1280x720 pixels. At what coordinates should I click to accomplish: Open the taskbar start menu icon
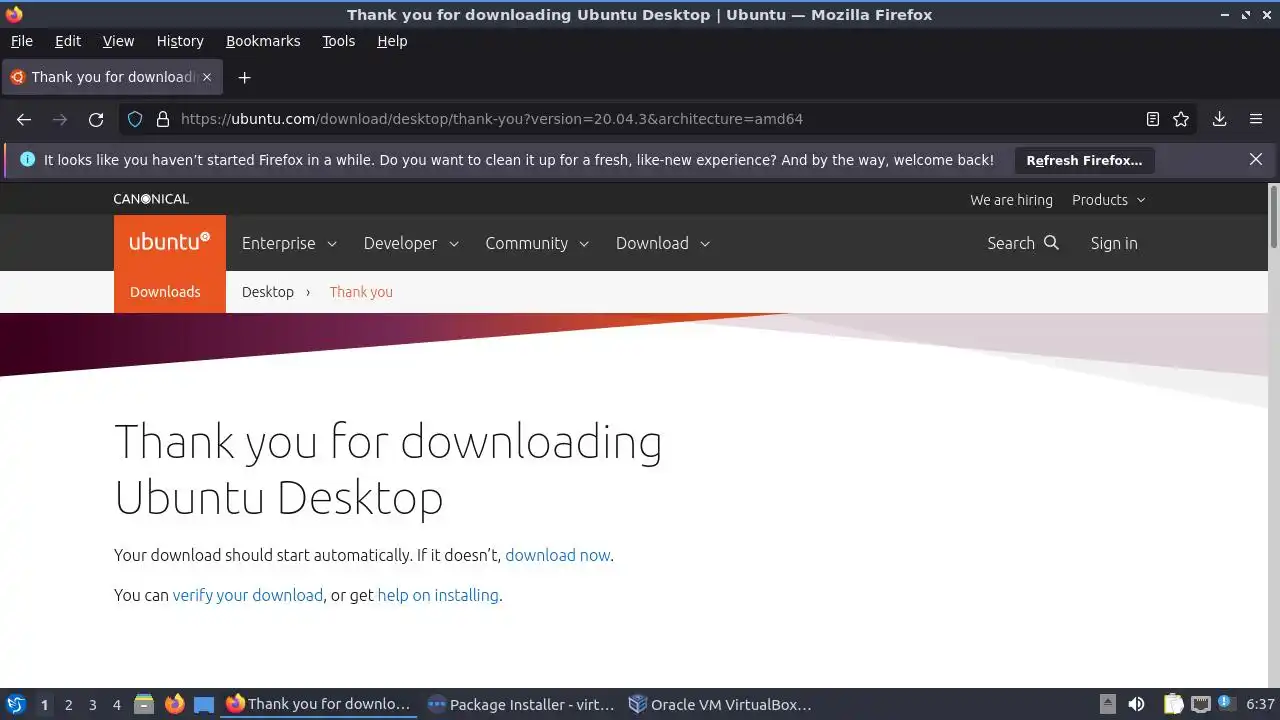coord(16,704)
